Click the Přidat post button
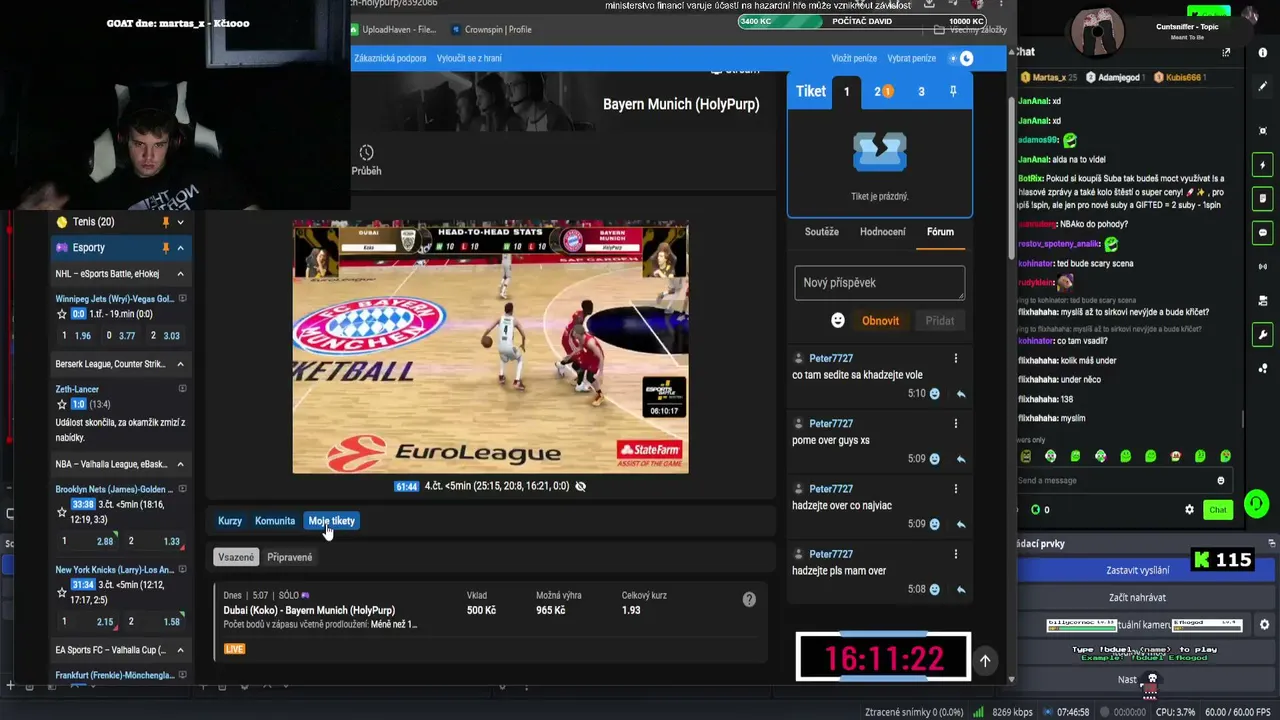The image size is (1280, 720). (x=940, y=321)
